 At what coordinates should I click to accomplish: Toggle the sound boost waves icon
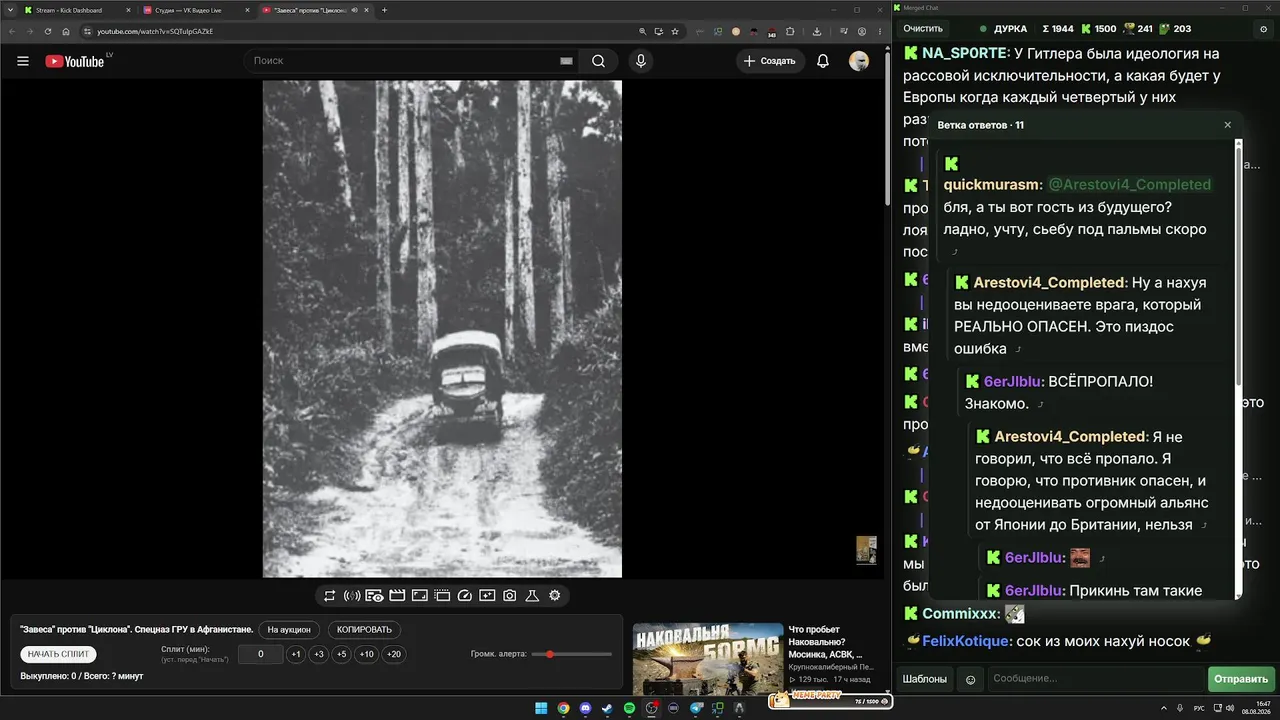point(352,596)
